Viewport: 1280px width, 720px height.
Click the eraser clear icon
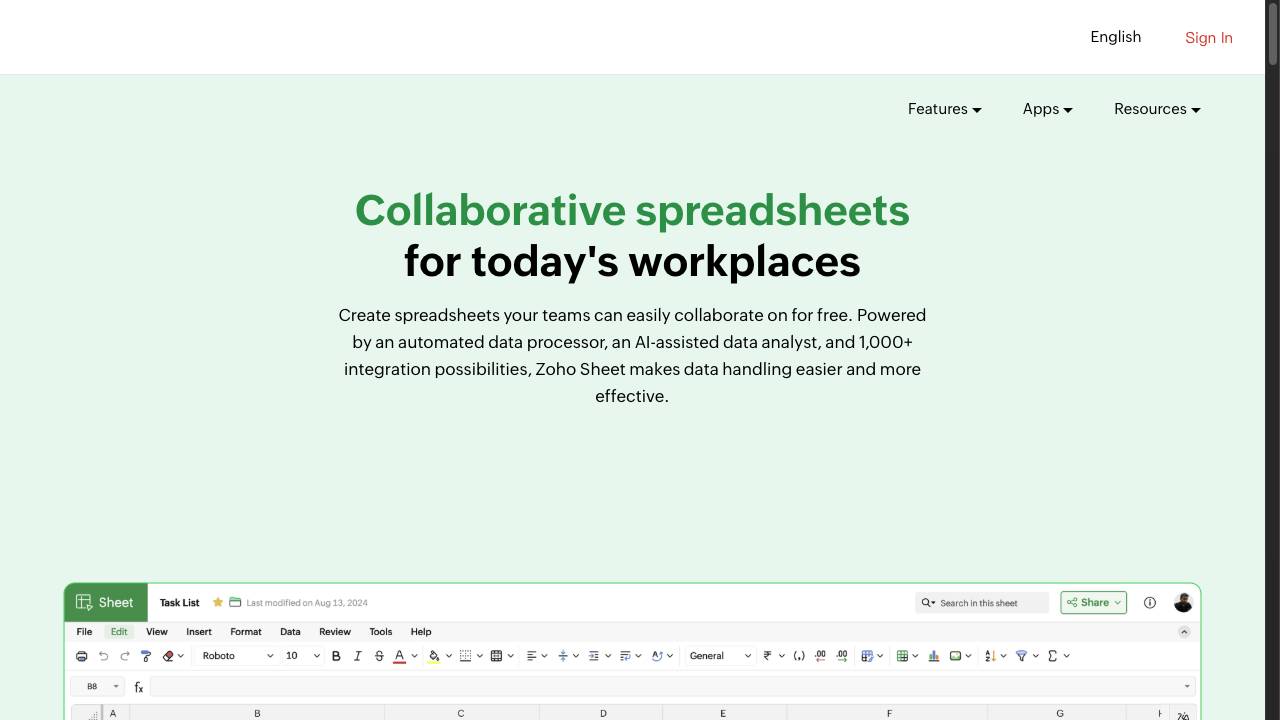168,656
